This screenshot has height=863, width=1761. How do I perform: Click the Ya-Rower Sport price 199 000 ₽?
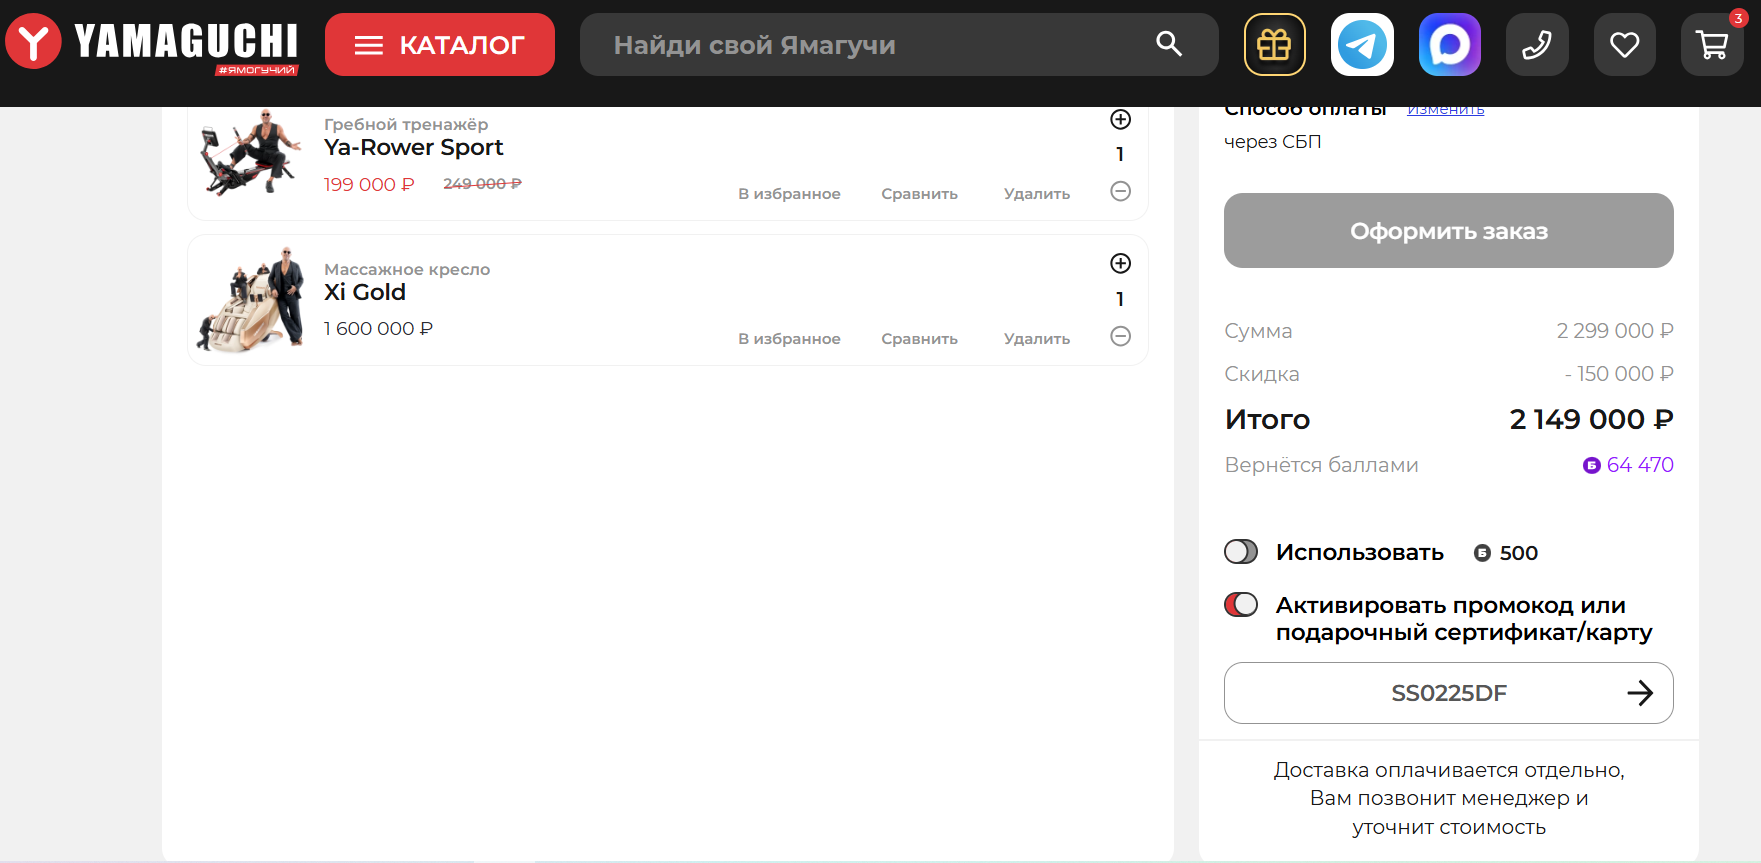tap(369, 185)
